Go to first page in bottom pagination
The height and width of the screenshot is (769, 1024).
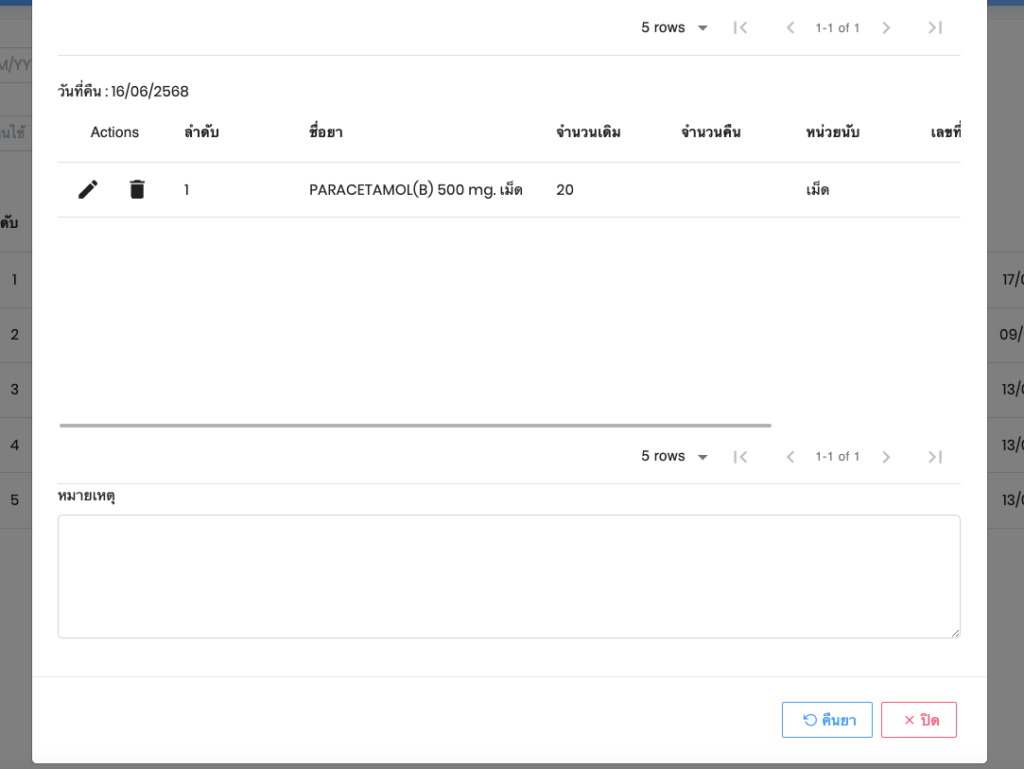tap(740, 457)
